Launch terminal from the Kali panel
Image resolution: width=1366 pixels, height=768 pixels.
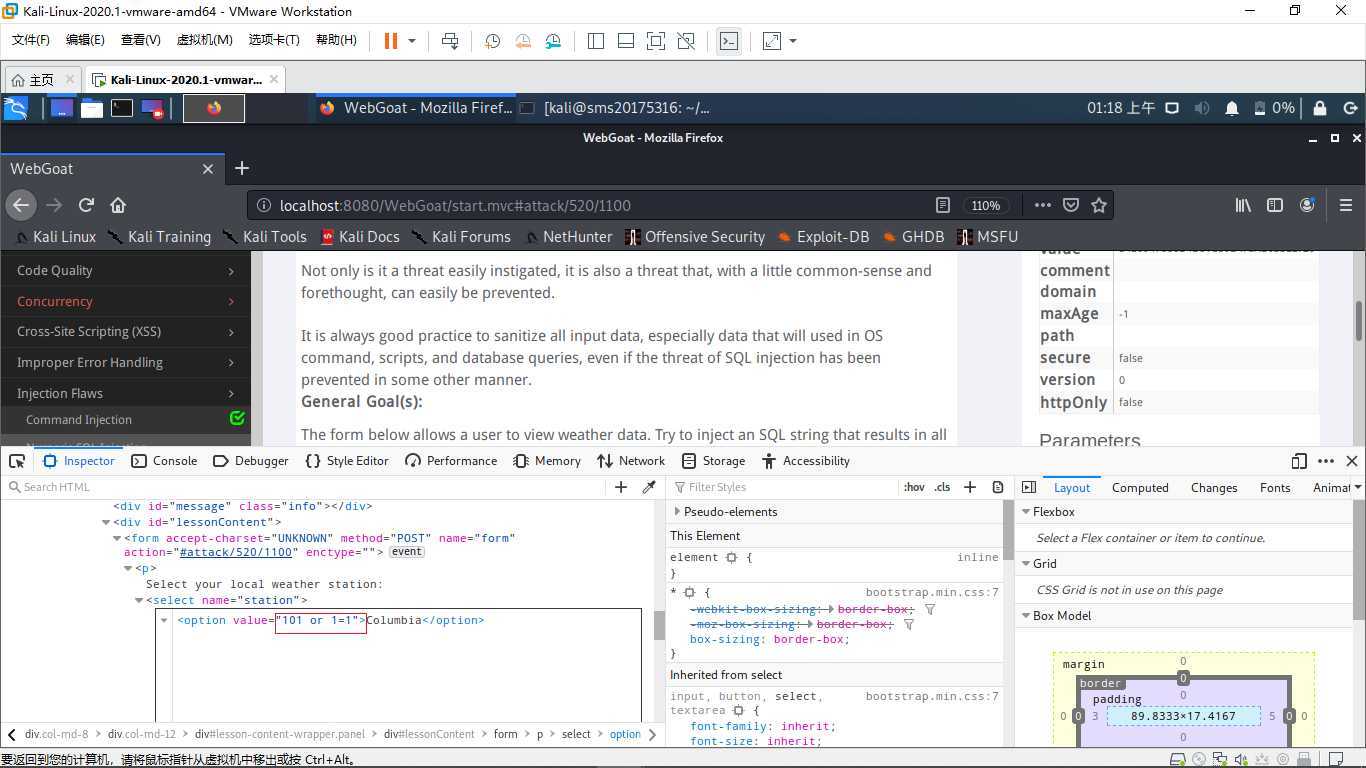122,108
